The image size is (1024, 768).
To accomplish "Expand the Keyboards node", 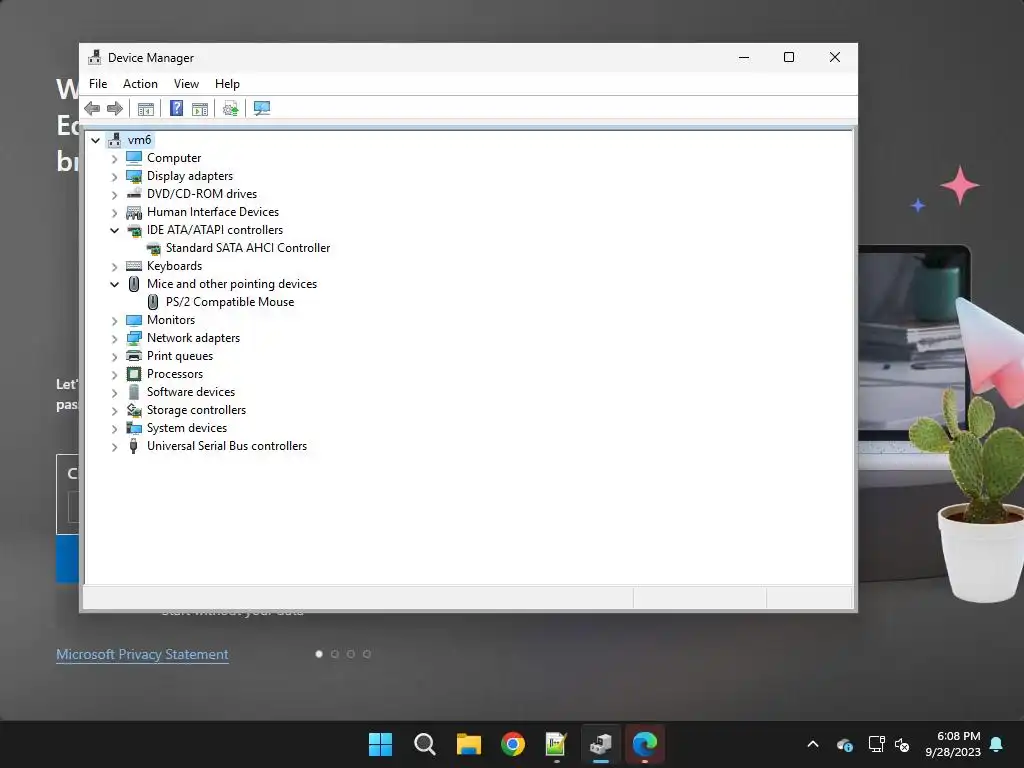I will [114, 266].
